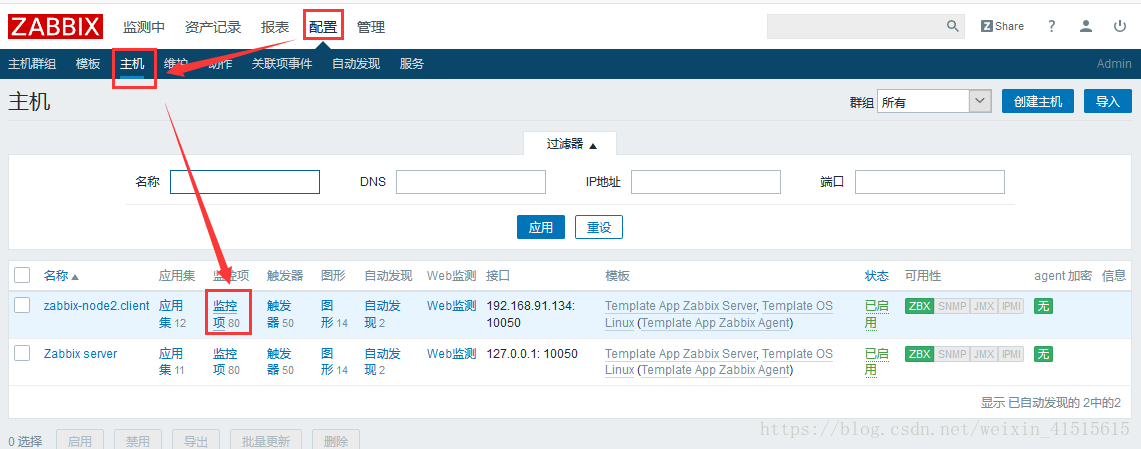Click the 192.168.91.134: 10050 interface text

(532, 314)
